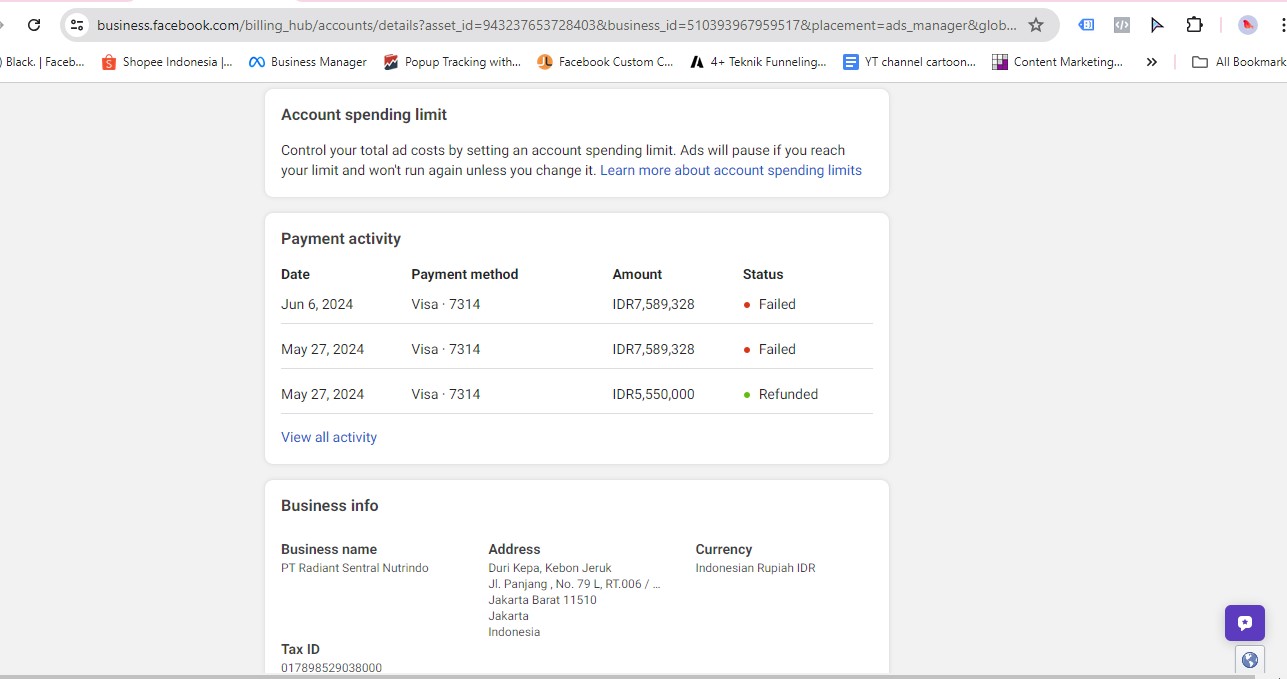Click the Payment activity heading

coord(341,239)
